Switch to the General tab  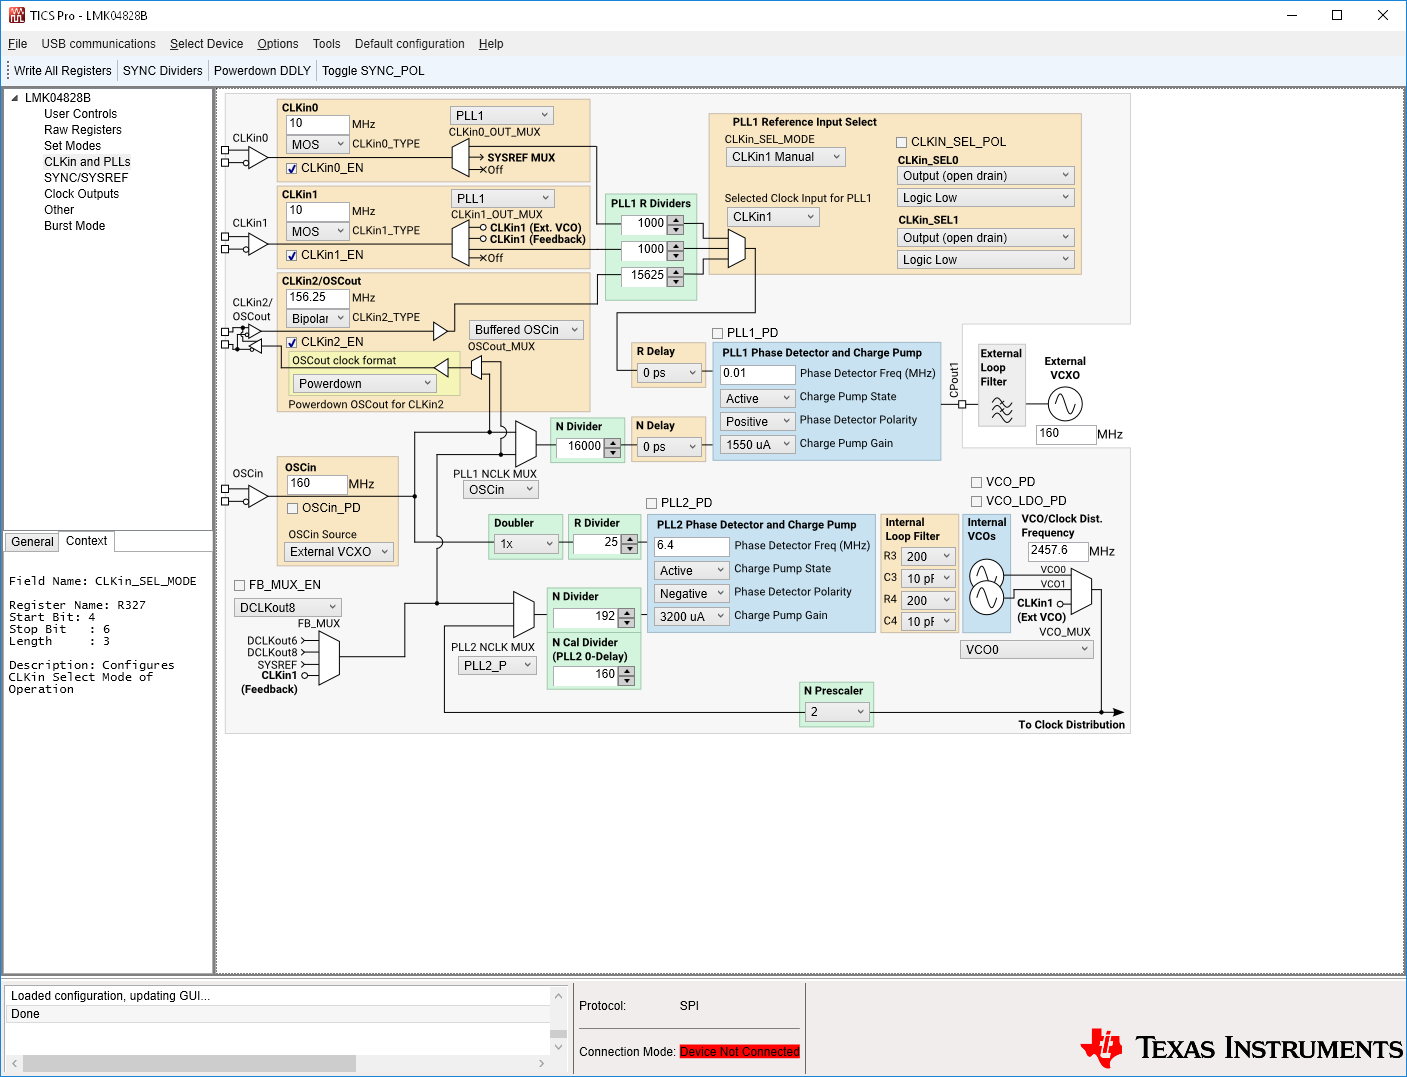coord(32,542)
